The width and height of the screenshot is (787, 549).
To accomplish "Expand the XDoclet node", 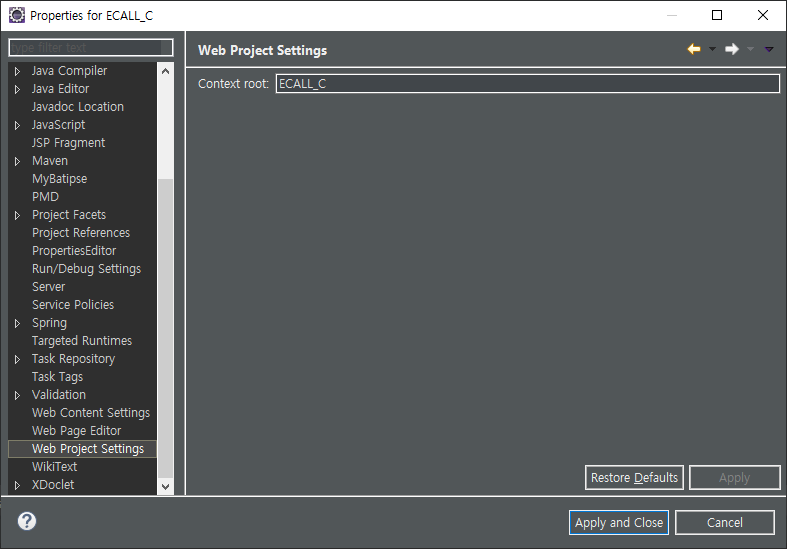I will [x=18, y=485].
